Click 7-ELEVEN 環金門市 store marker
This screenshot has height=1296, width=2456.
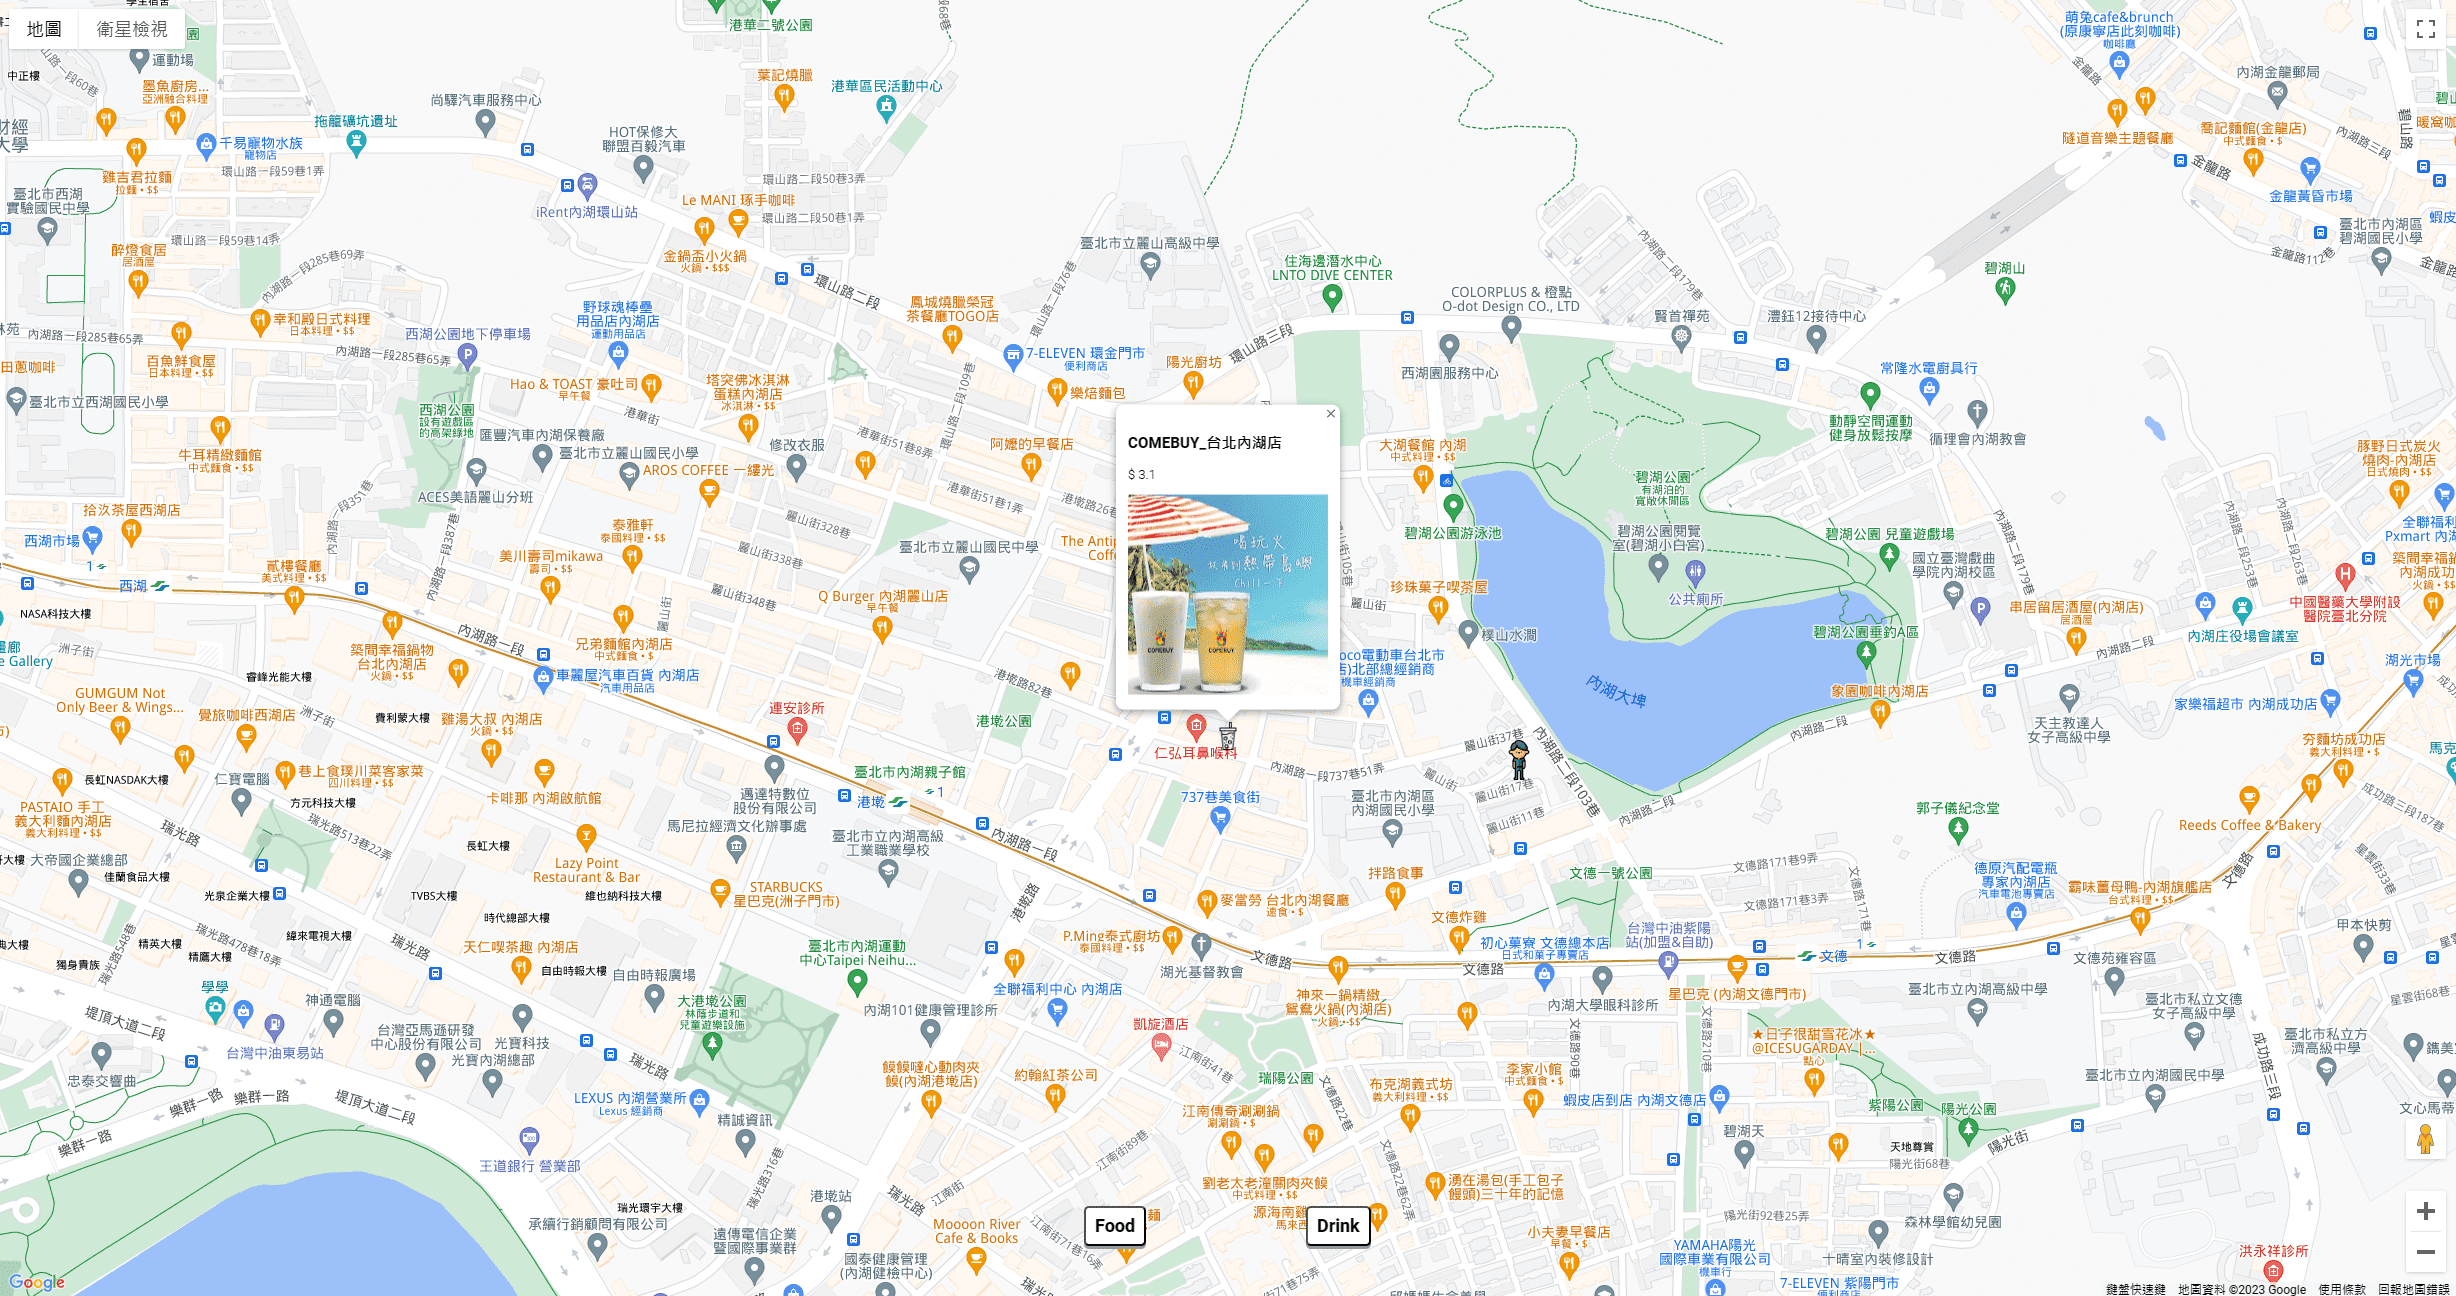[x=1013, y=355]
